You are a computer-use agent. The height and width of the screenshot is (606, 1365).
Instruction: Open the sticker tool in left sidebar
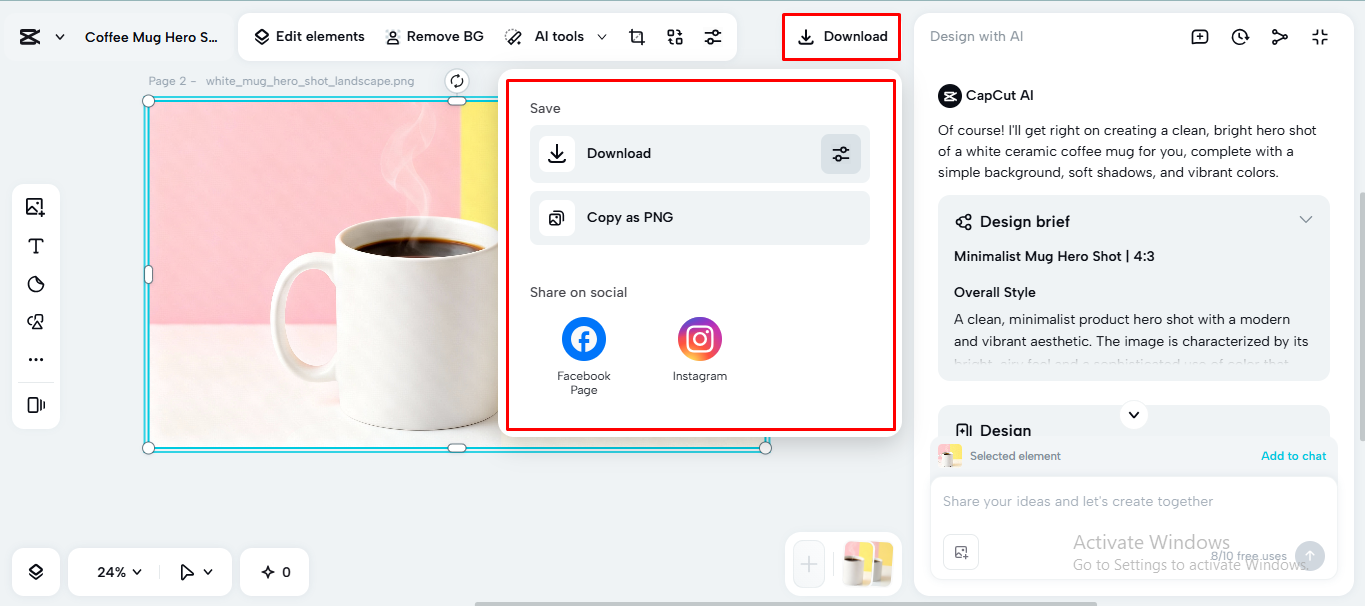[x=36, y=284]
